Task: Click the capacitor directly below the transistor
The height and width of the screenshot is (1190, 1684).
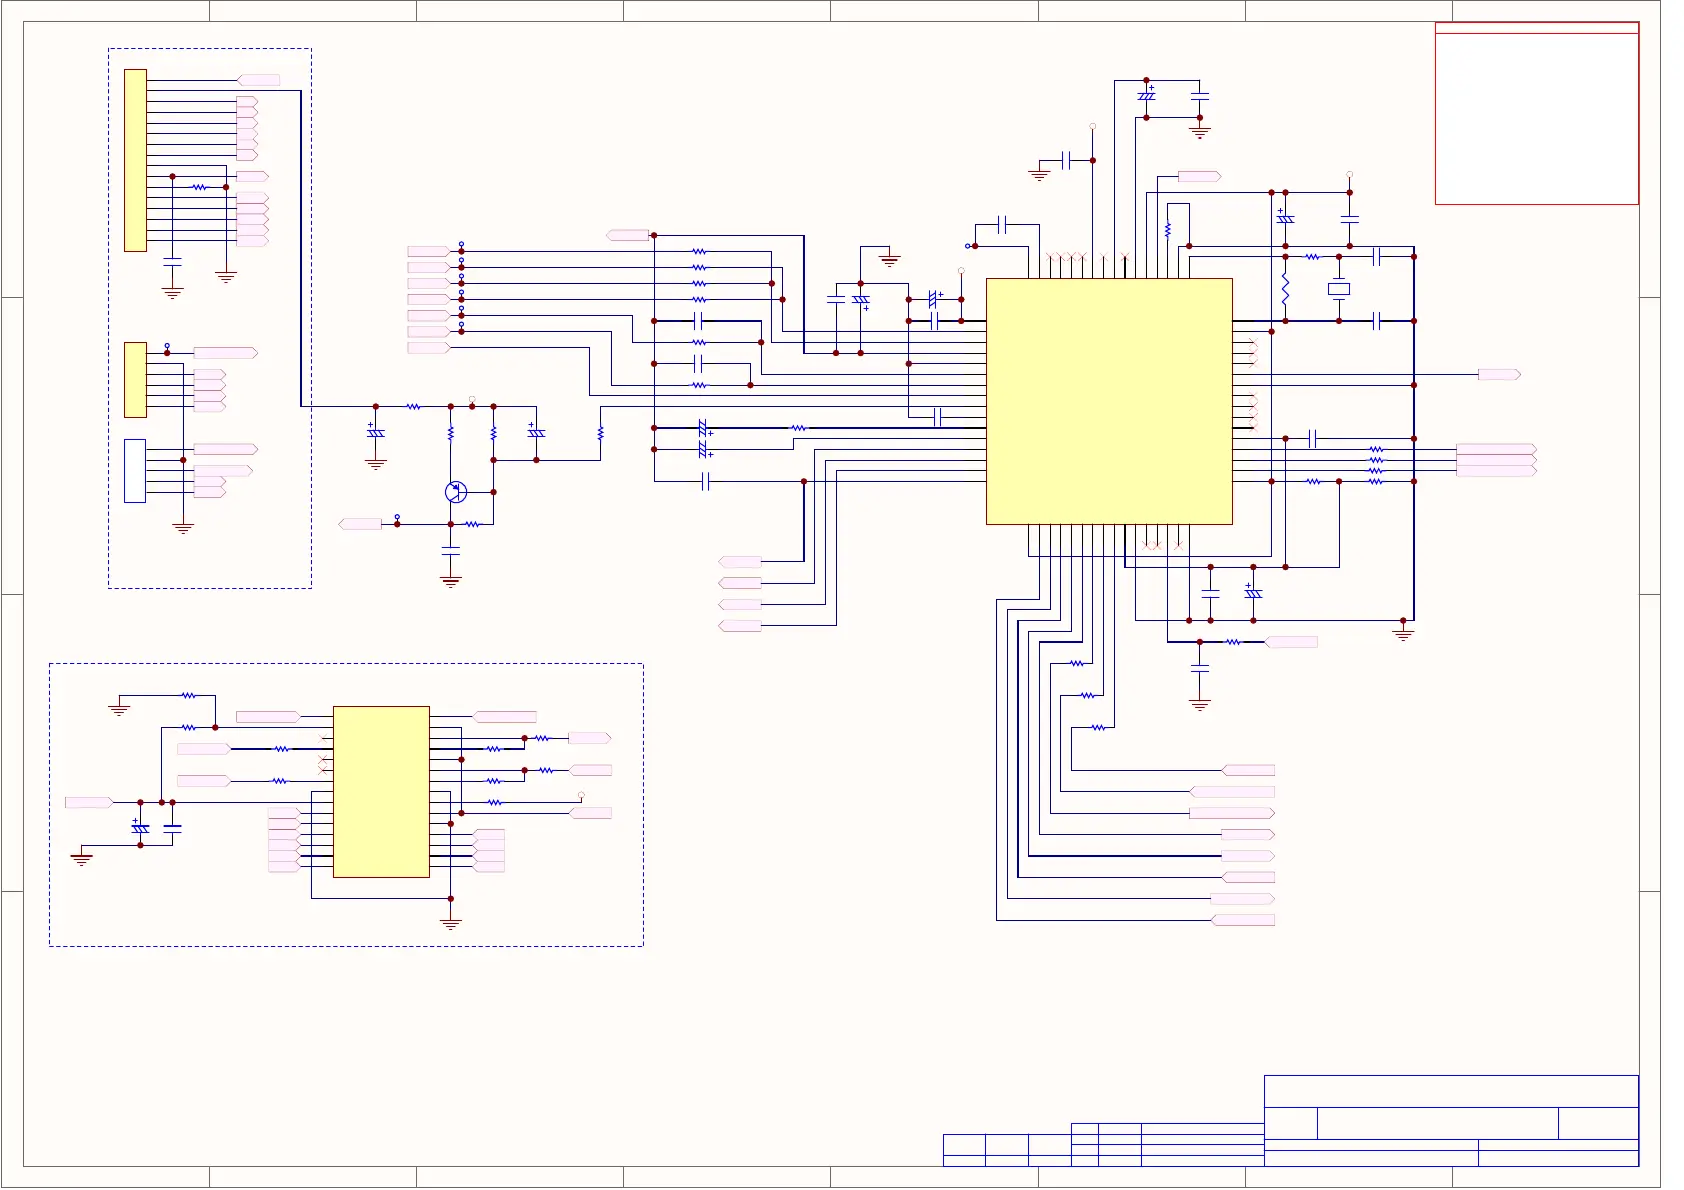Action: click(x=451, y=551)
